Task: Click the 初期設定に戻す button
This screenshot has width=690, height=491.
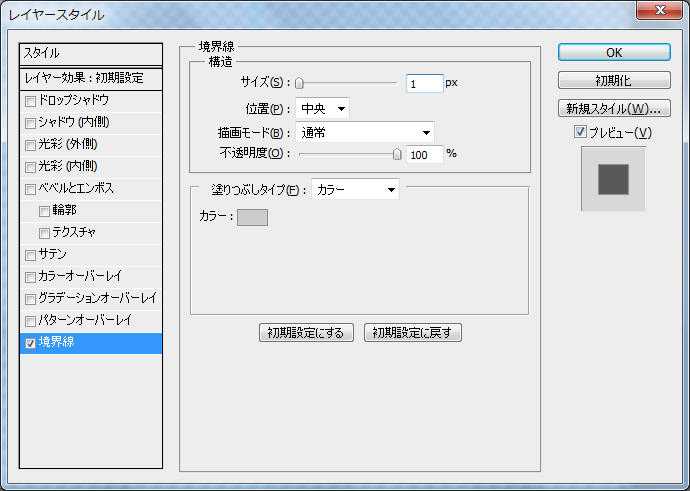Action: pos(413,333)
